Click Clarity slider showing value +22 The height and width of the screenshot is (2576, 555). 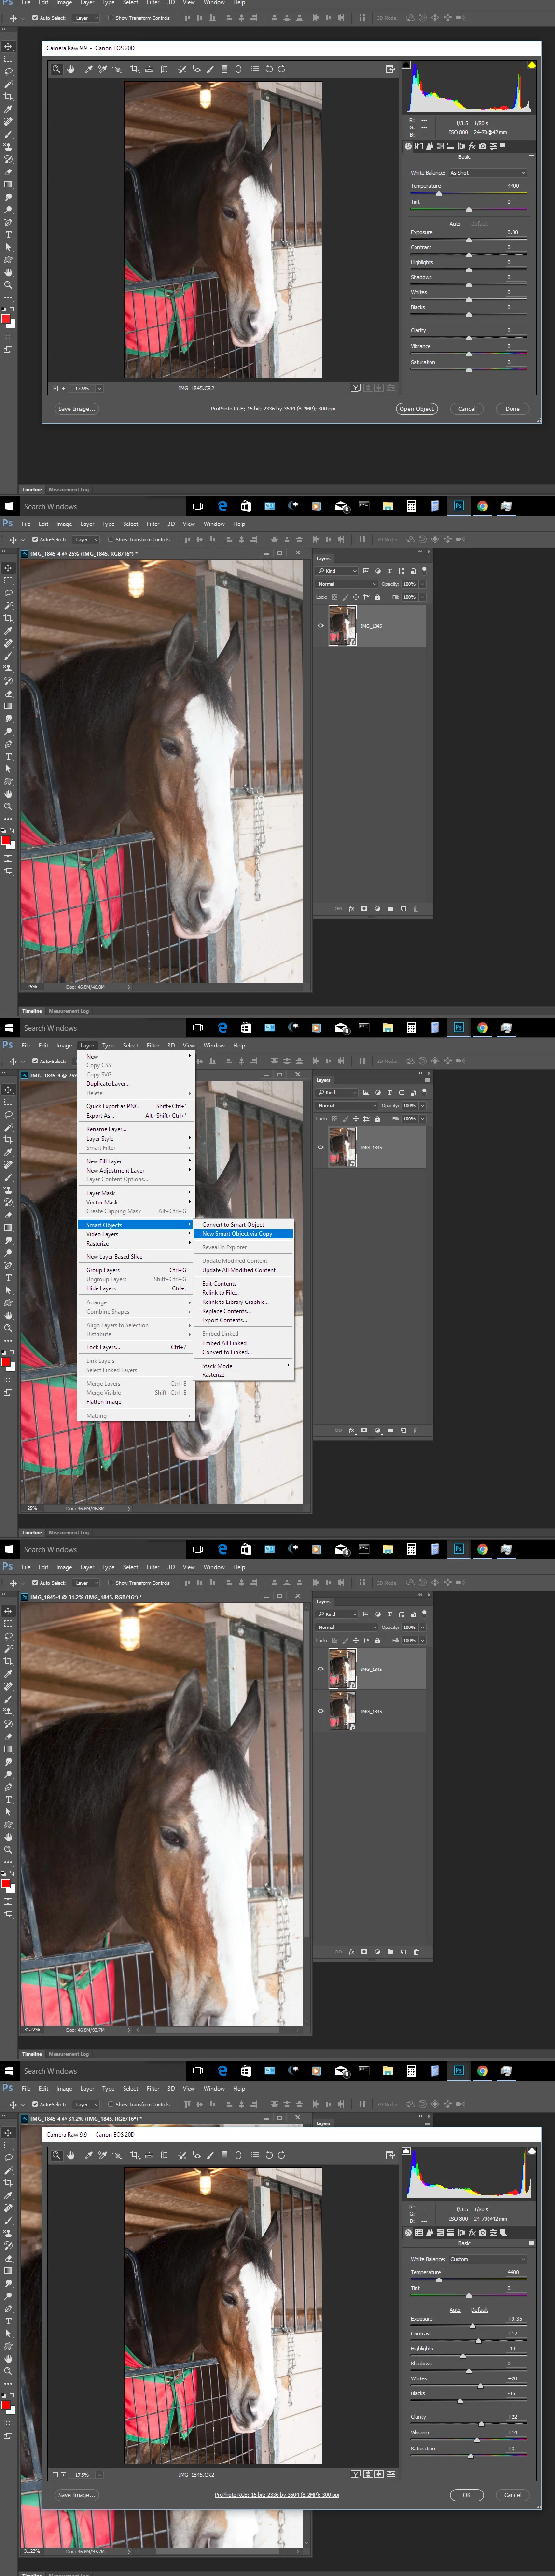coord(468,2423)
